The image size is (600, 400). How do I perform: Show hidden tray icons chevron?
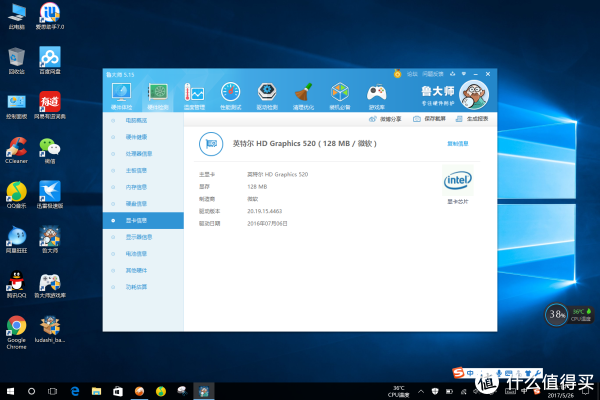[421, 391]
